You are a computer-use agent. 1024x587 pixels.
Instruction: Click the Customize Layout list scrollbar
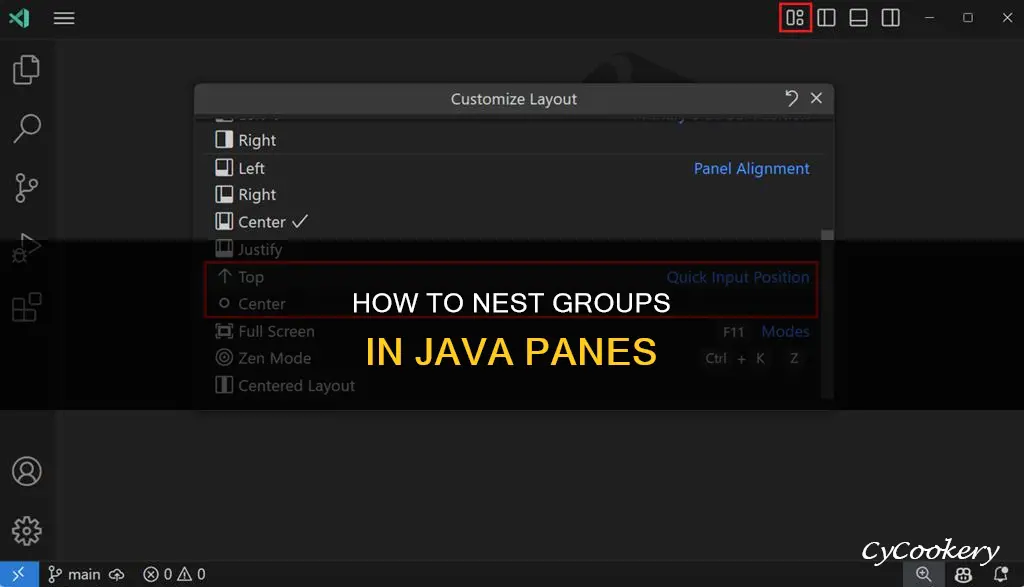click(x=827, y=234)
